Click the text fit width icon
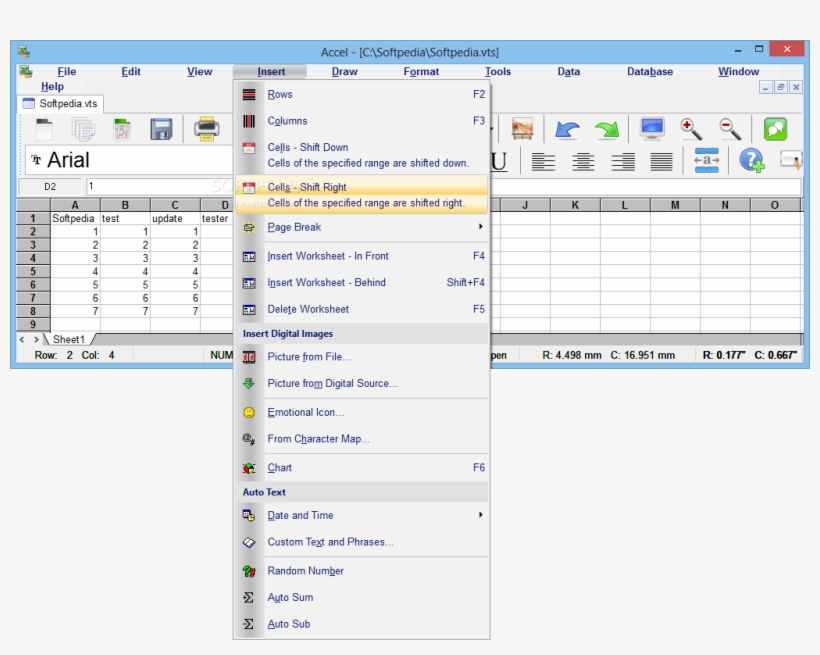This screenshot has height=655, width=820. coord(707,160)
